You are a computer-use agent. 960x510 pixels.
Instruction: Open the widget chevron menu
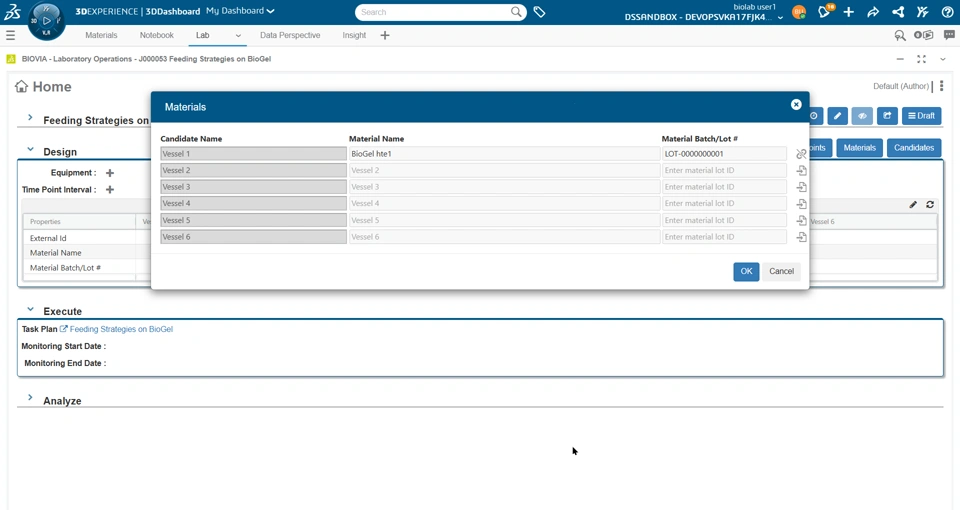pyautogui.click(x=943, y=59)
